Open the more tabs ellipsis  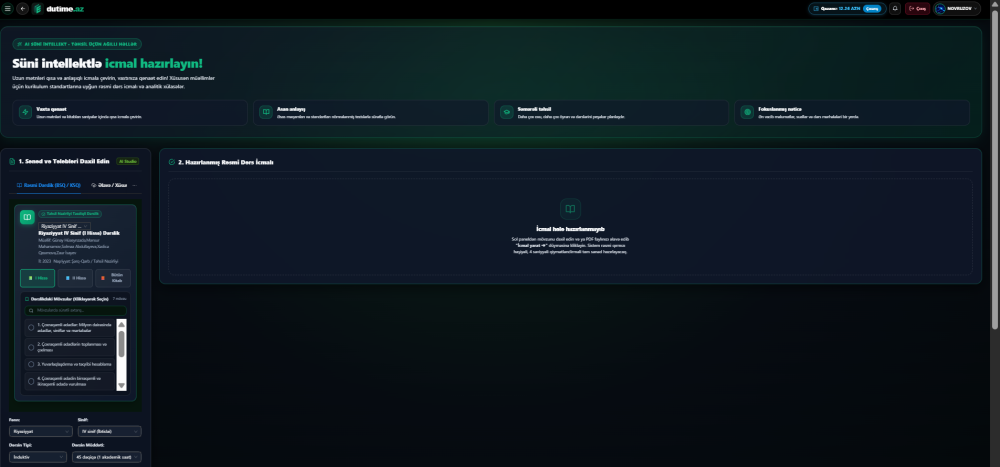click(x=135, y=185)
